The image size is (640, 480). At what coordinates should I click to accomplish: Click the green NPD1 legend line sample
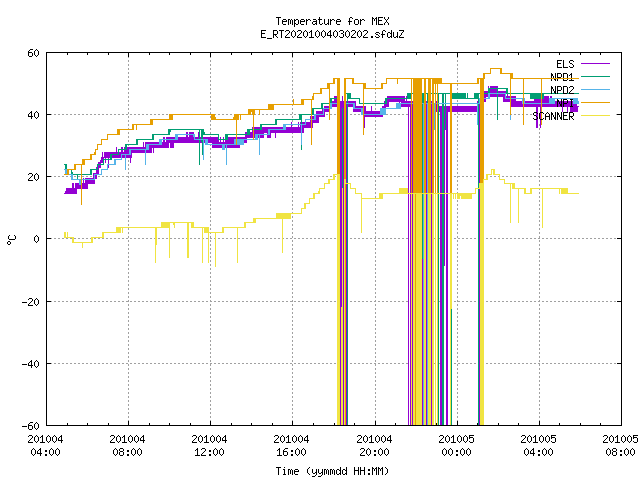(595, 76)
